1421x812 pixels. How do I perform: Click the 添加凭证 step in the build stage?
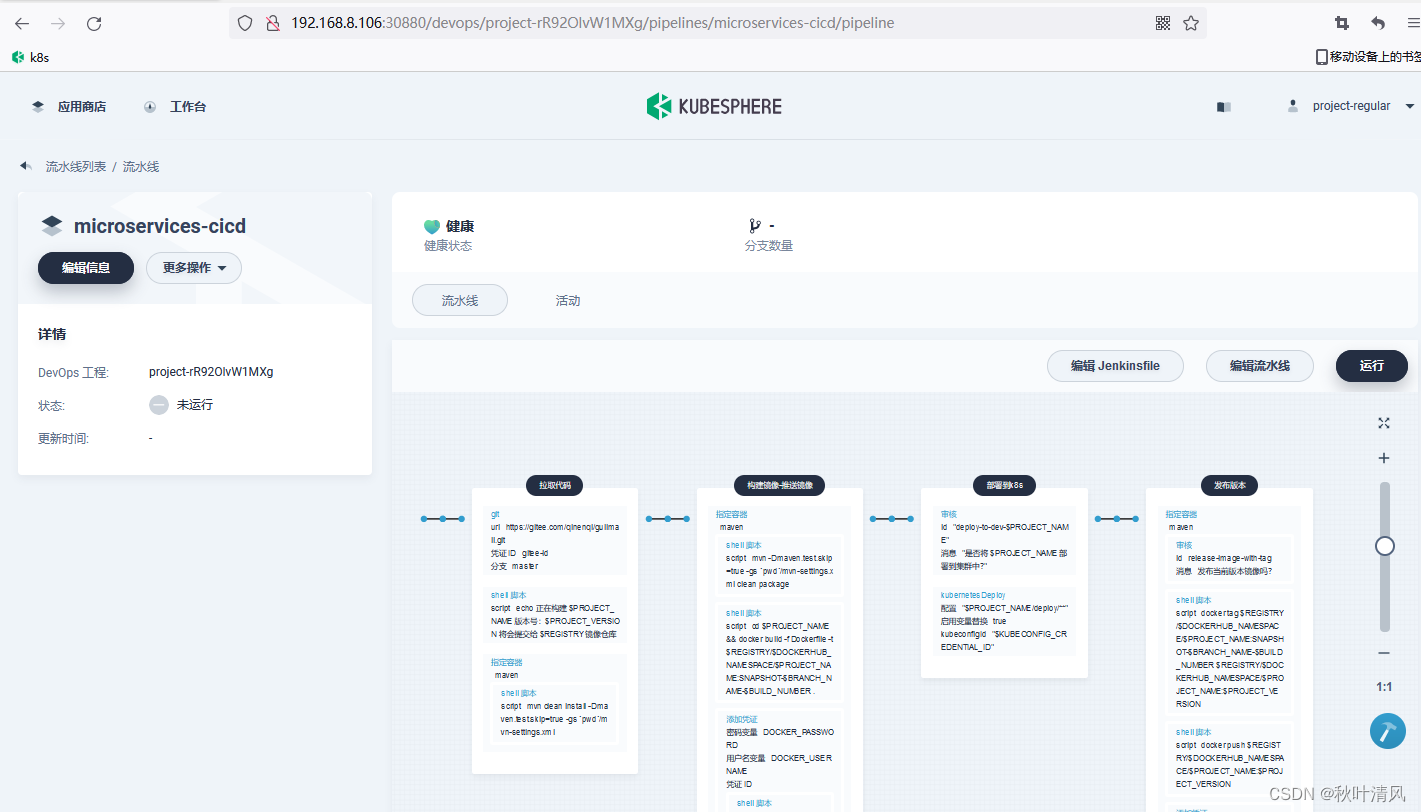780,758
